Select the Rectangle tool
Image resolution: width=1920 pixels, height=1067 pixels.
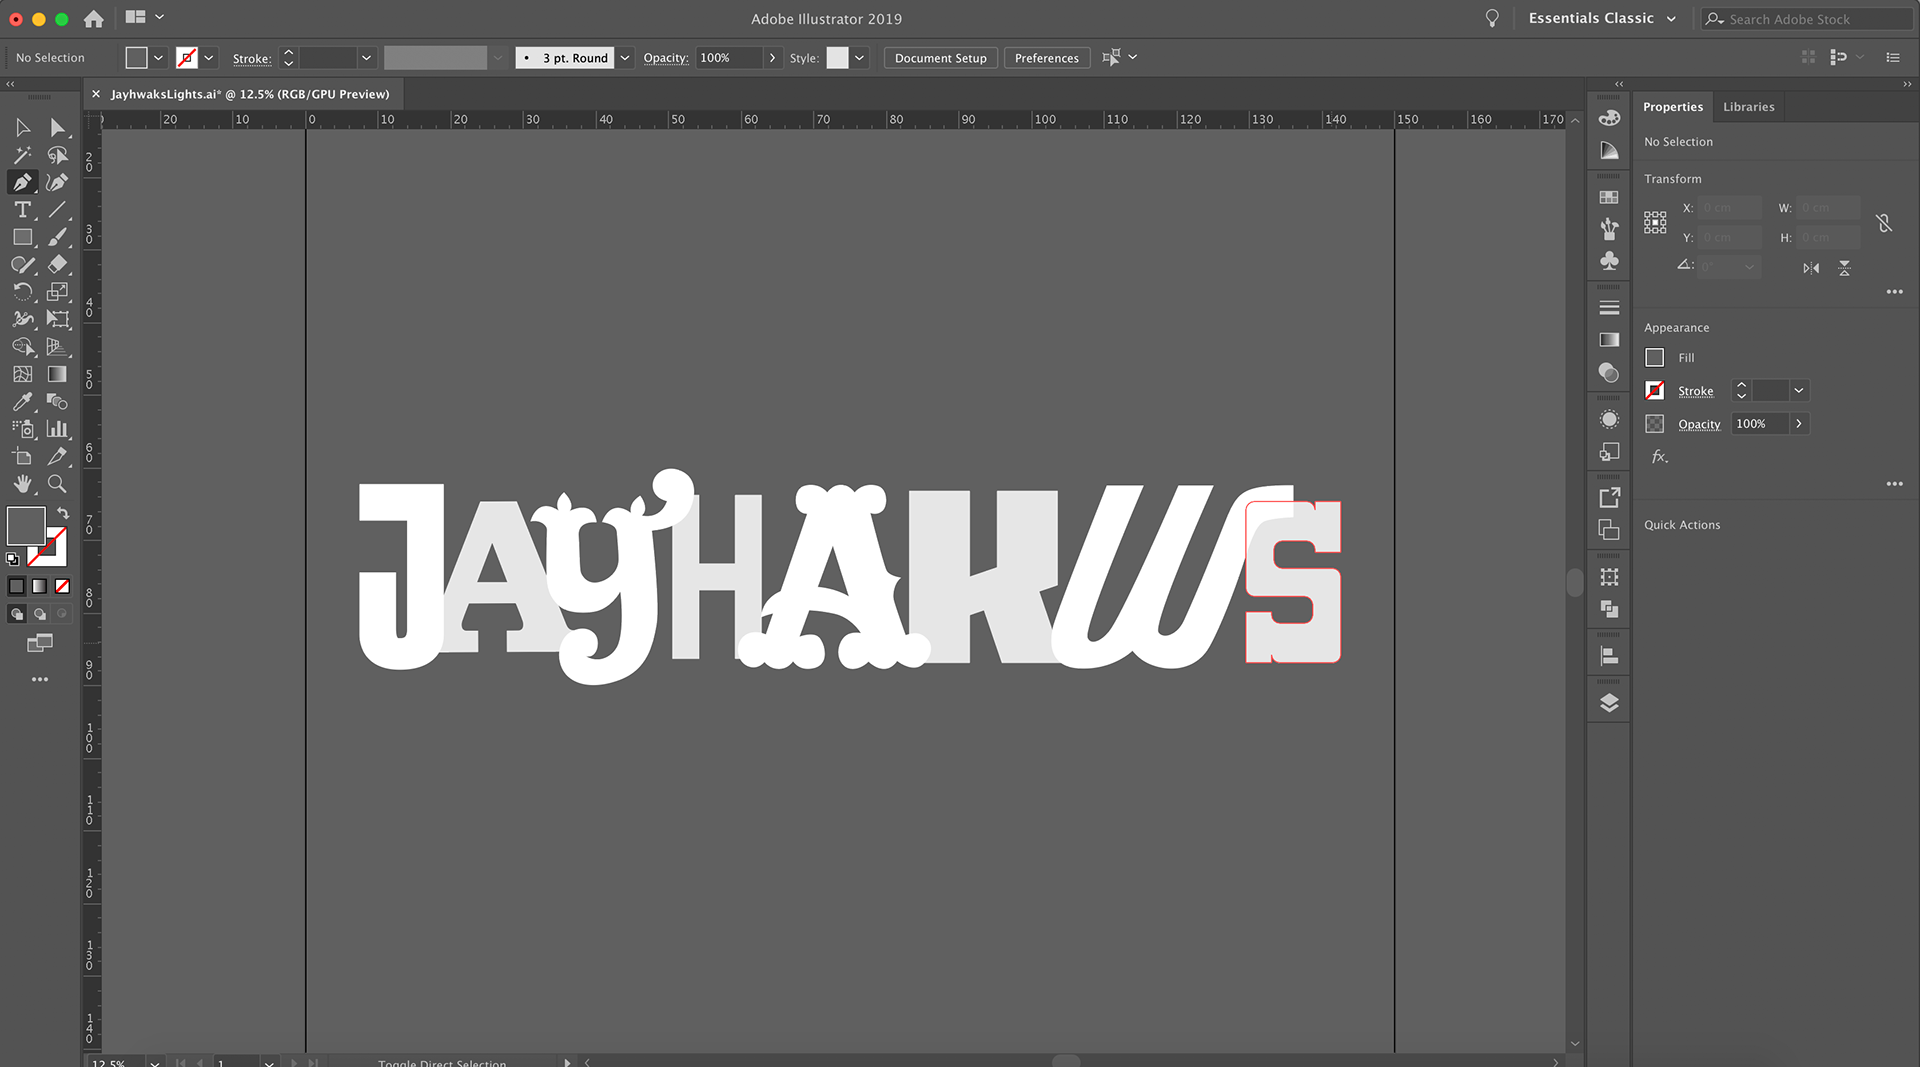tap(23, 237)
